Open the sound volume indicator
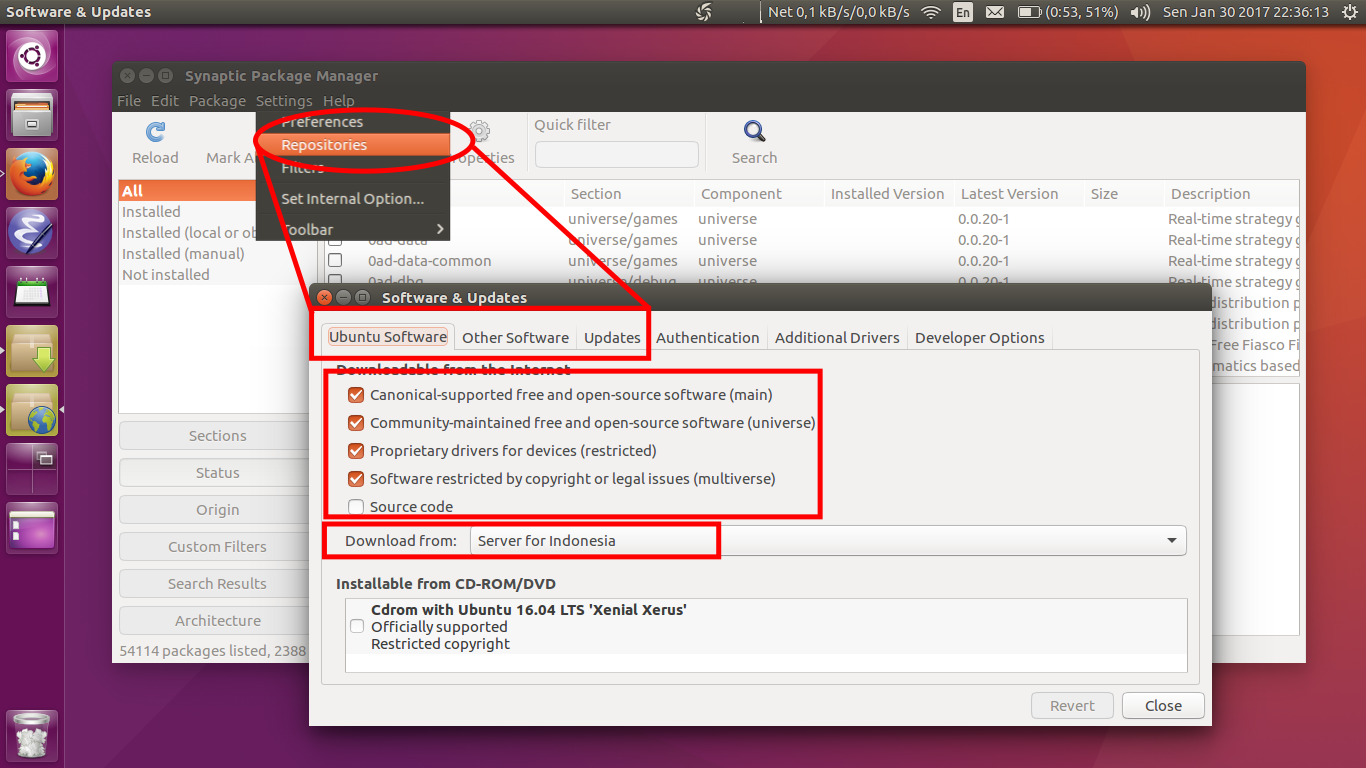The width and height of the screenshot is (1366, 768). click(x=1140, y=12)
